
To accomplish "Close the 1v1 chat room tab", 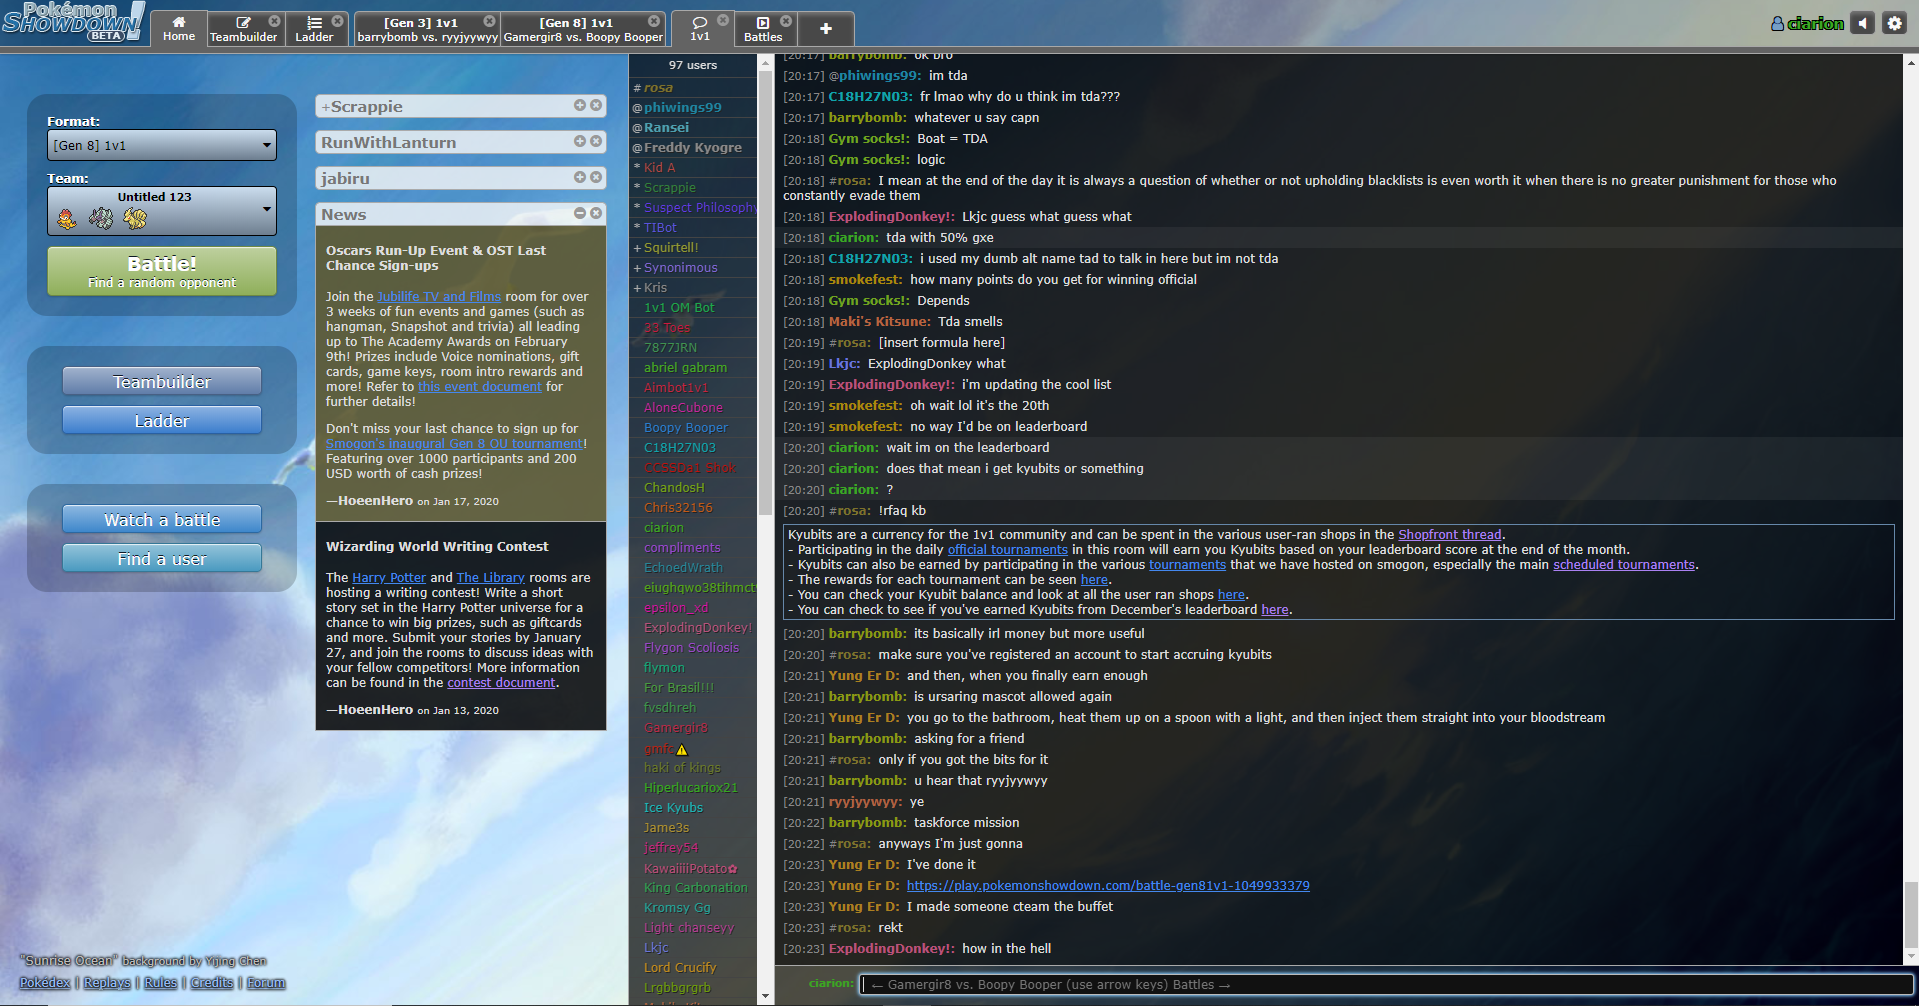I will (723, 21).
